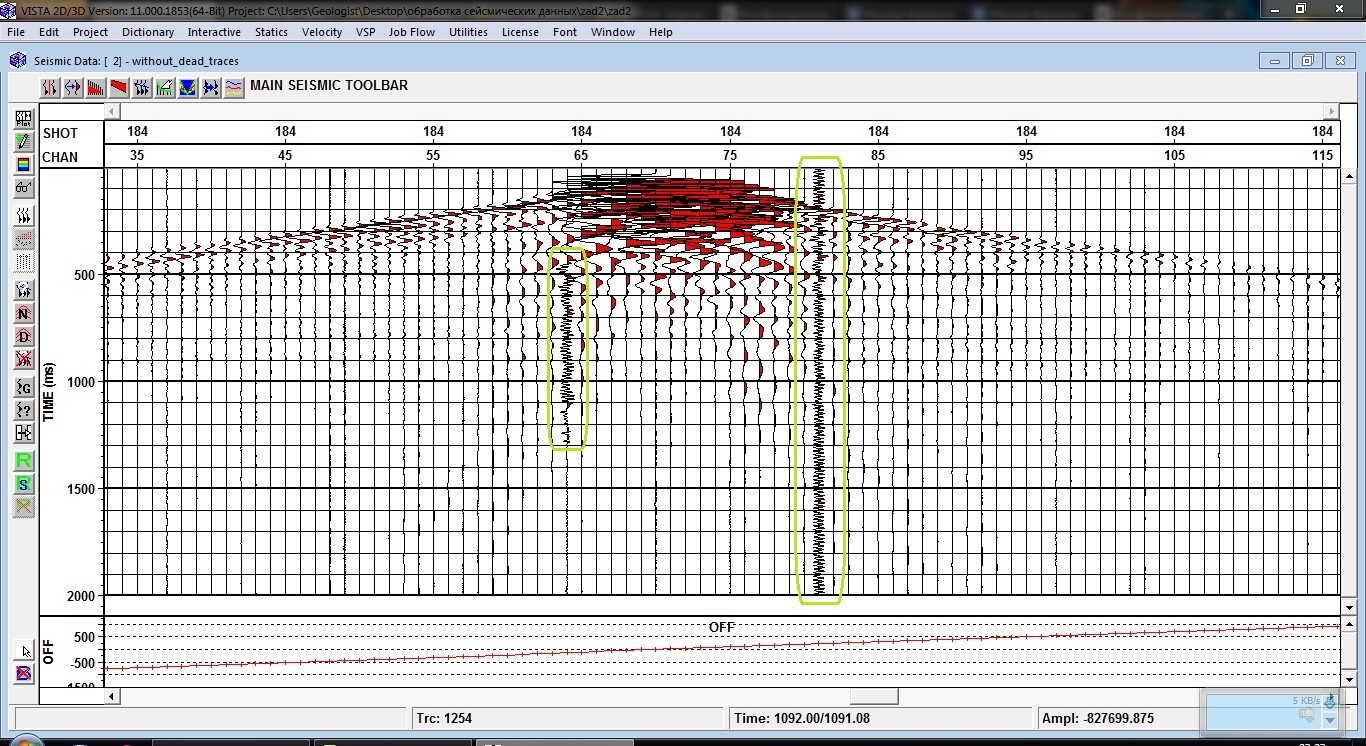
Task: Click the green S button in sidebar
Action: click(24, 484)
